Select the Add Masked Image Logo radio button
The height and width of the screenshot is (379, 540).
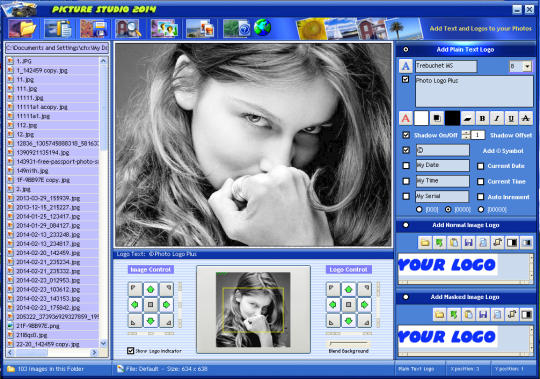[x=406, y=297]
